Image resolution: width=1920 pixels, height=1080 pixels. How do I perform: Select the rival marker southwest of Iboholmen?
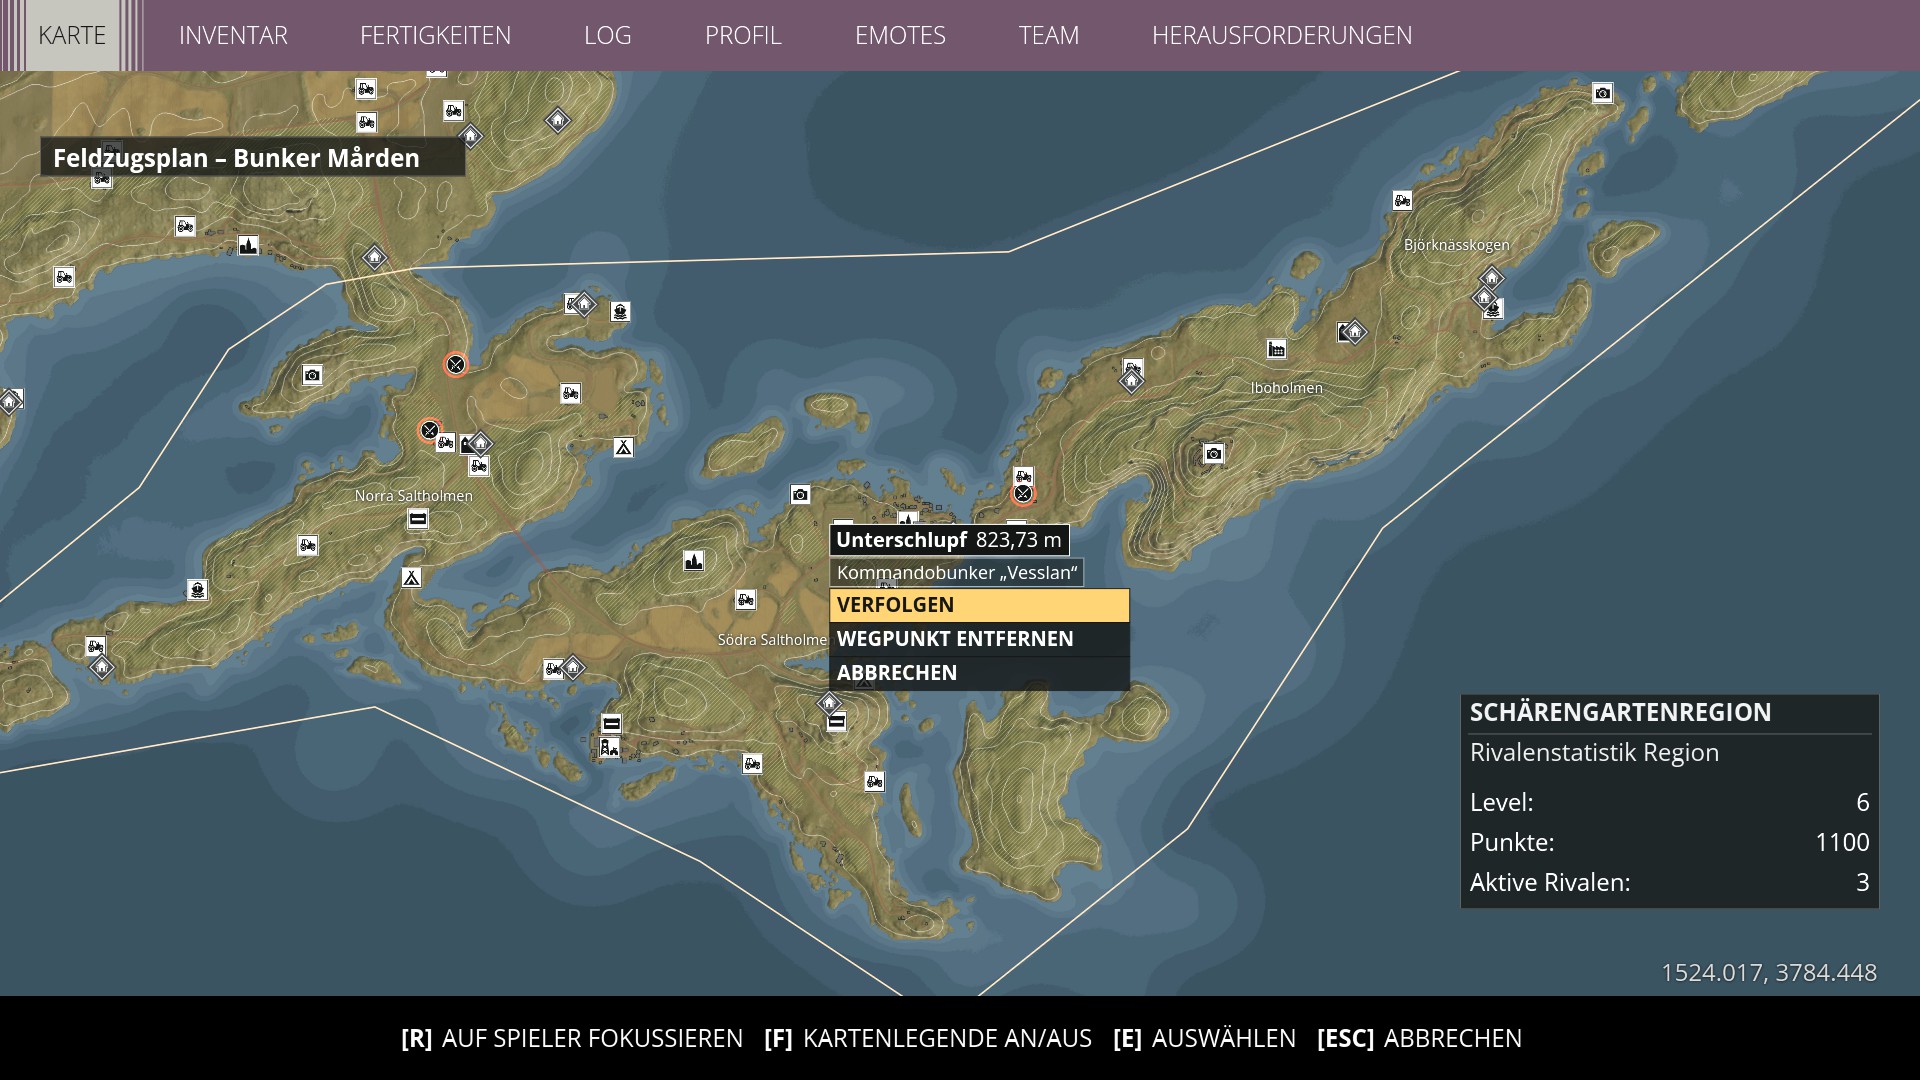pyautogui.click(x=1022, y=493)
